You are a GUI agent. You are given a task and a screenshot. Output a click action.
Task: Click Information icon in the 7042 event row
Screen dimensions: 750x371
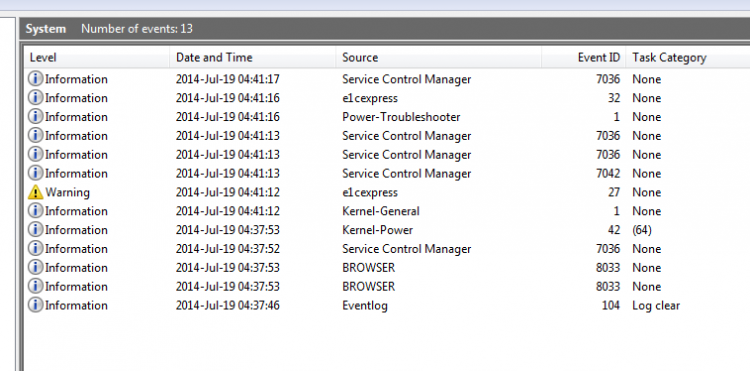coord(35,173)
